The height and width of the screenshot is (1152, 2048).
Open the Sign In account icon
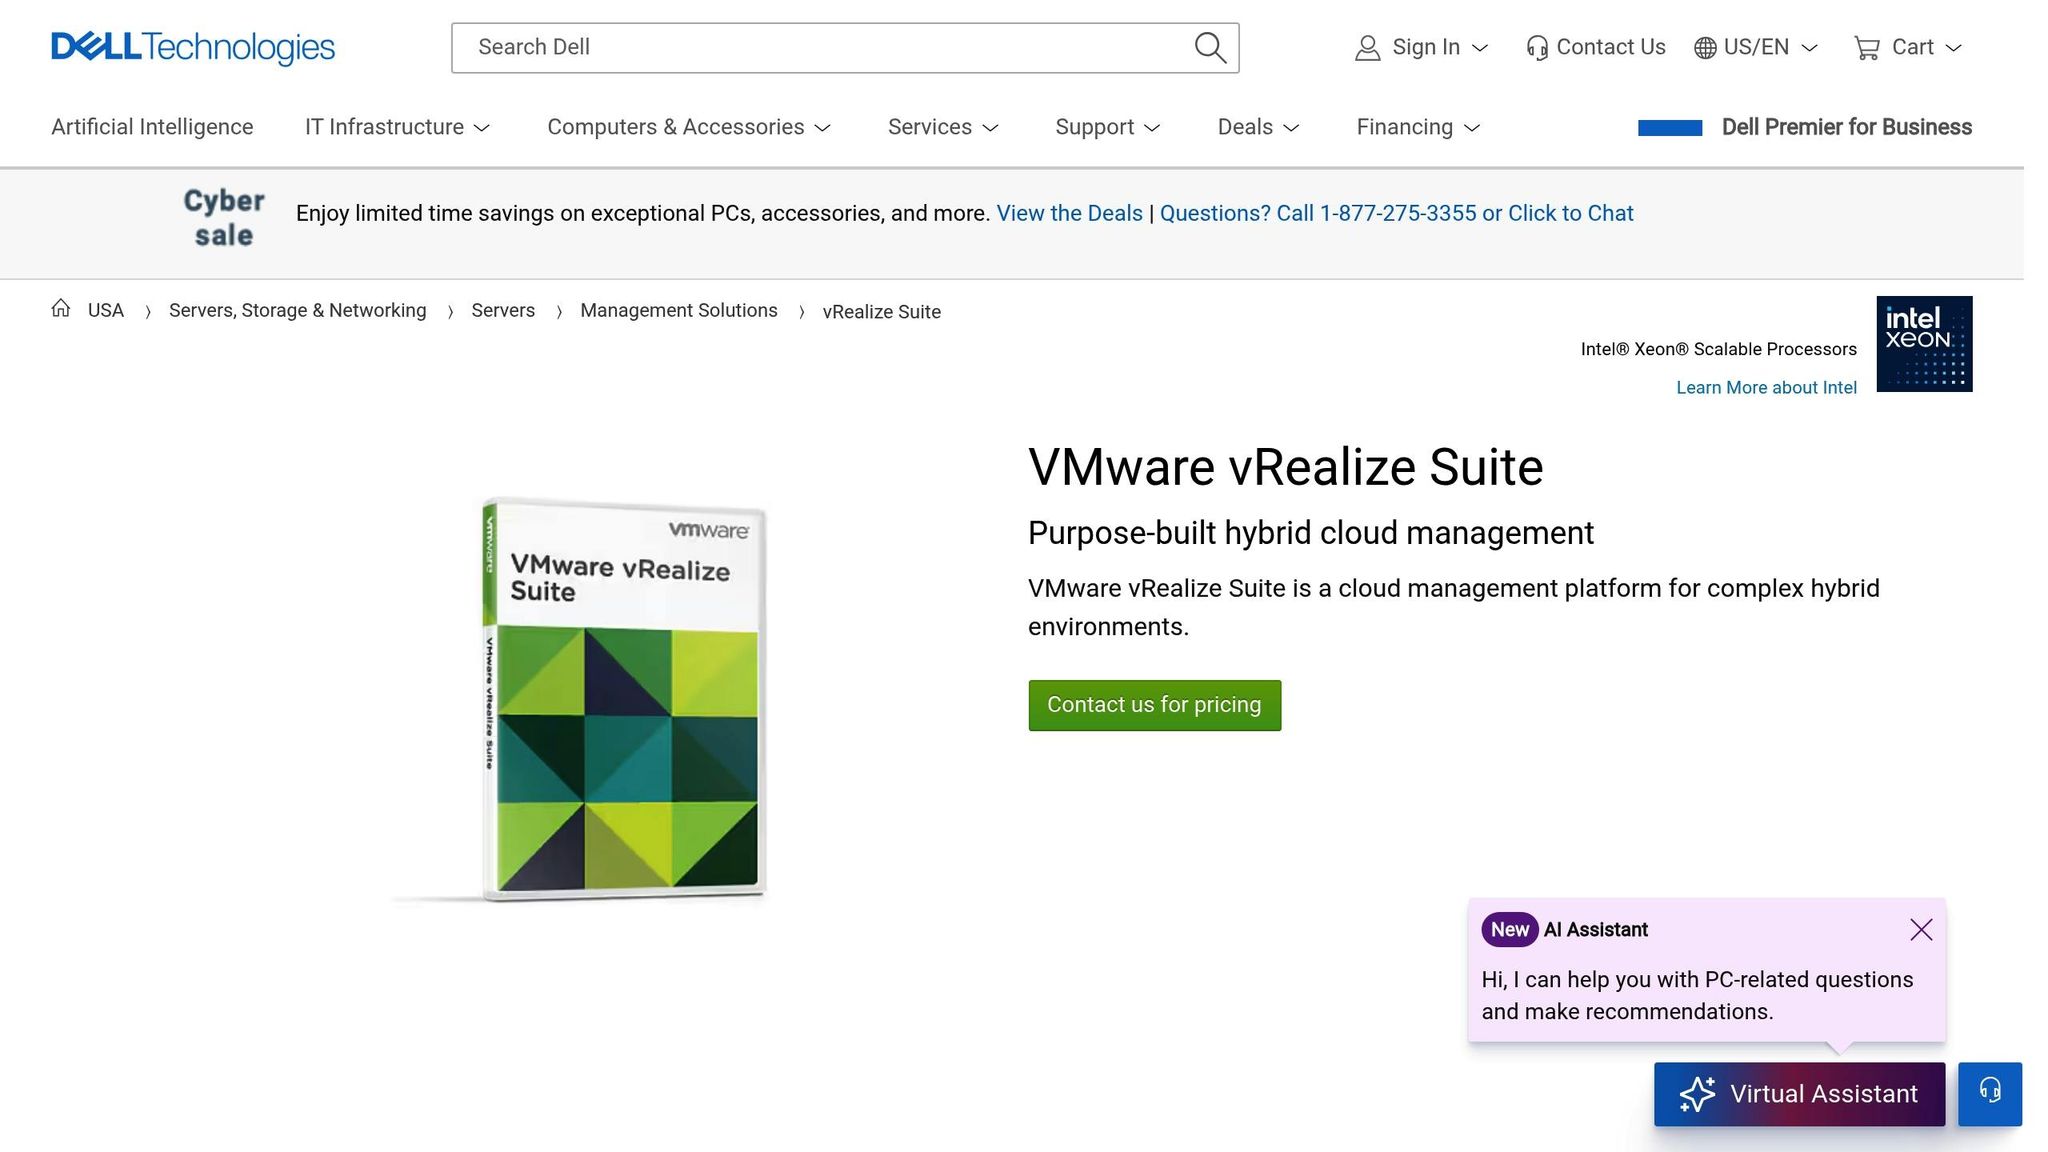tap(1367, 47)
